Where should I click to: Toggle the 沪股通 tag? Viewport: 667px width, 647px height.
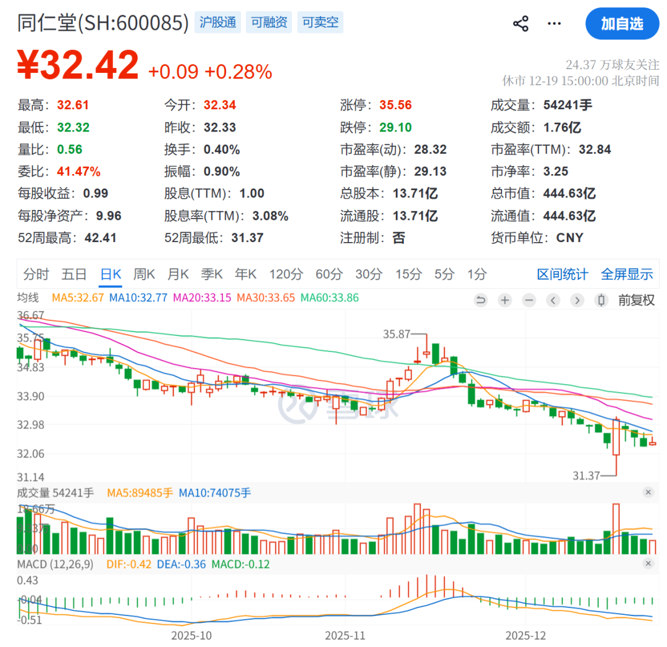click(217, 22)
